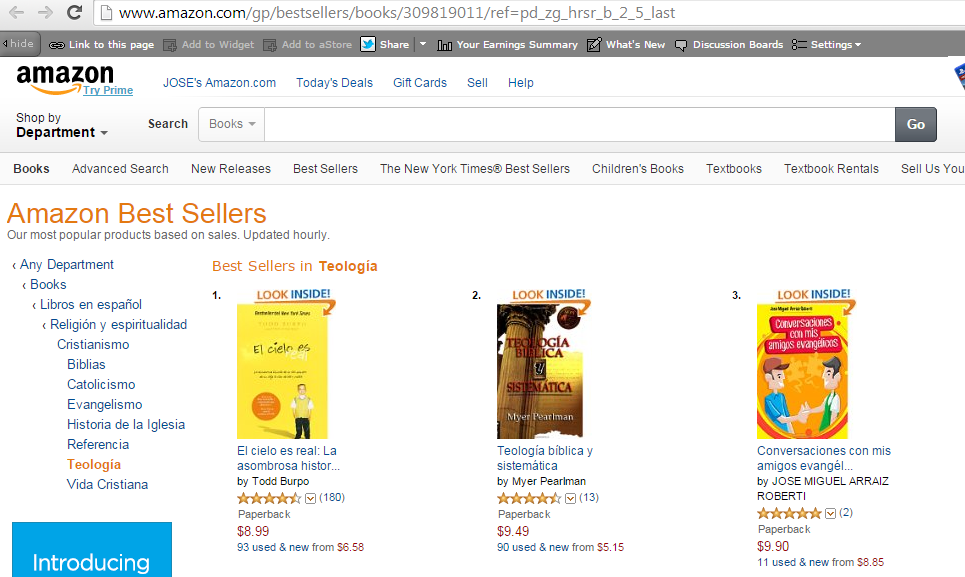This screenshot has height=577, width=965.
Task: Expand rating details for El cielo es real
Action: (310, 498)
